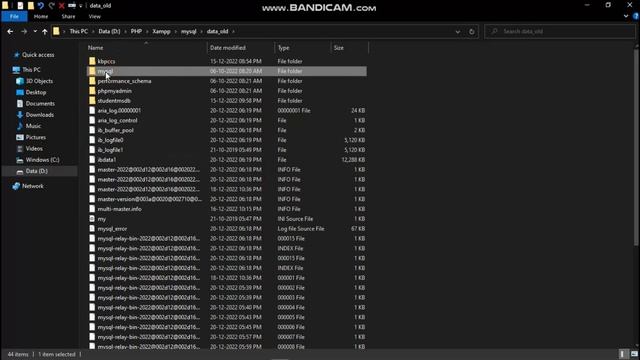Viewport: 640px width, 360px height.
Task: Select the kbpccs folder icon
Action: [x=92, y=61]
